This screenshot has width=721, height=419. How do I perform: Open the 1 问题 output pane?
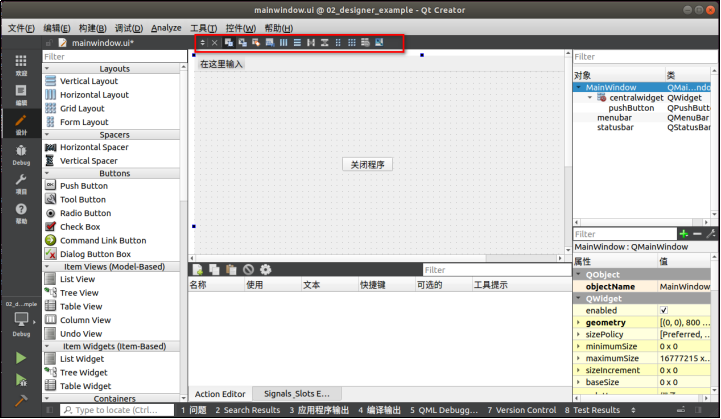point(194,410)
